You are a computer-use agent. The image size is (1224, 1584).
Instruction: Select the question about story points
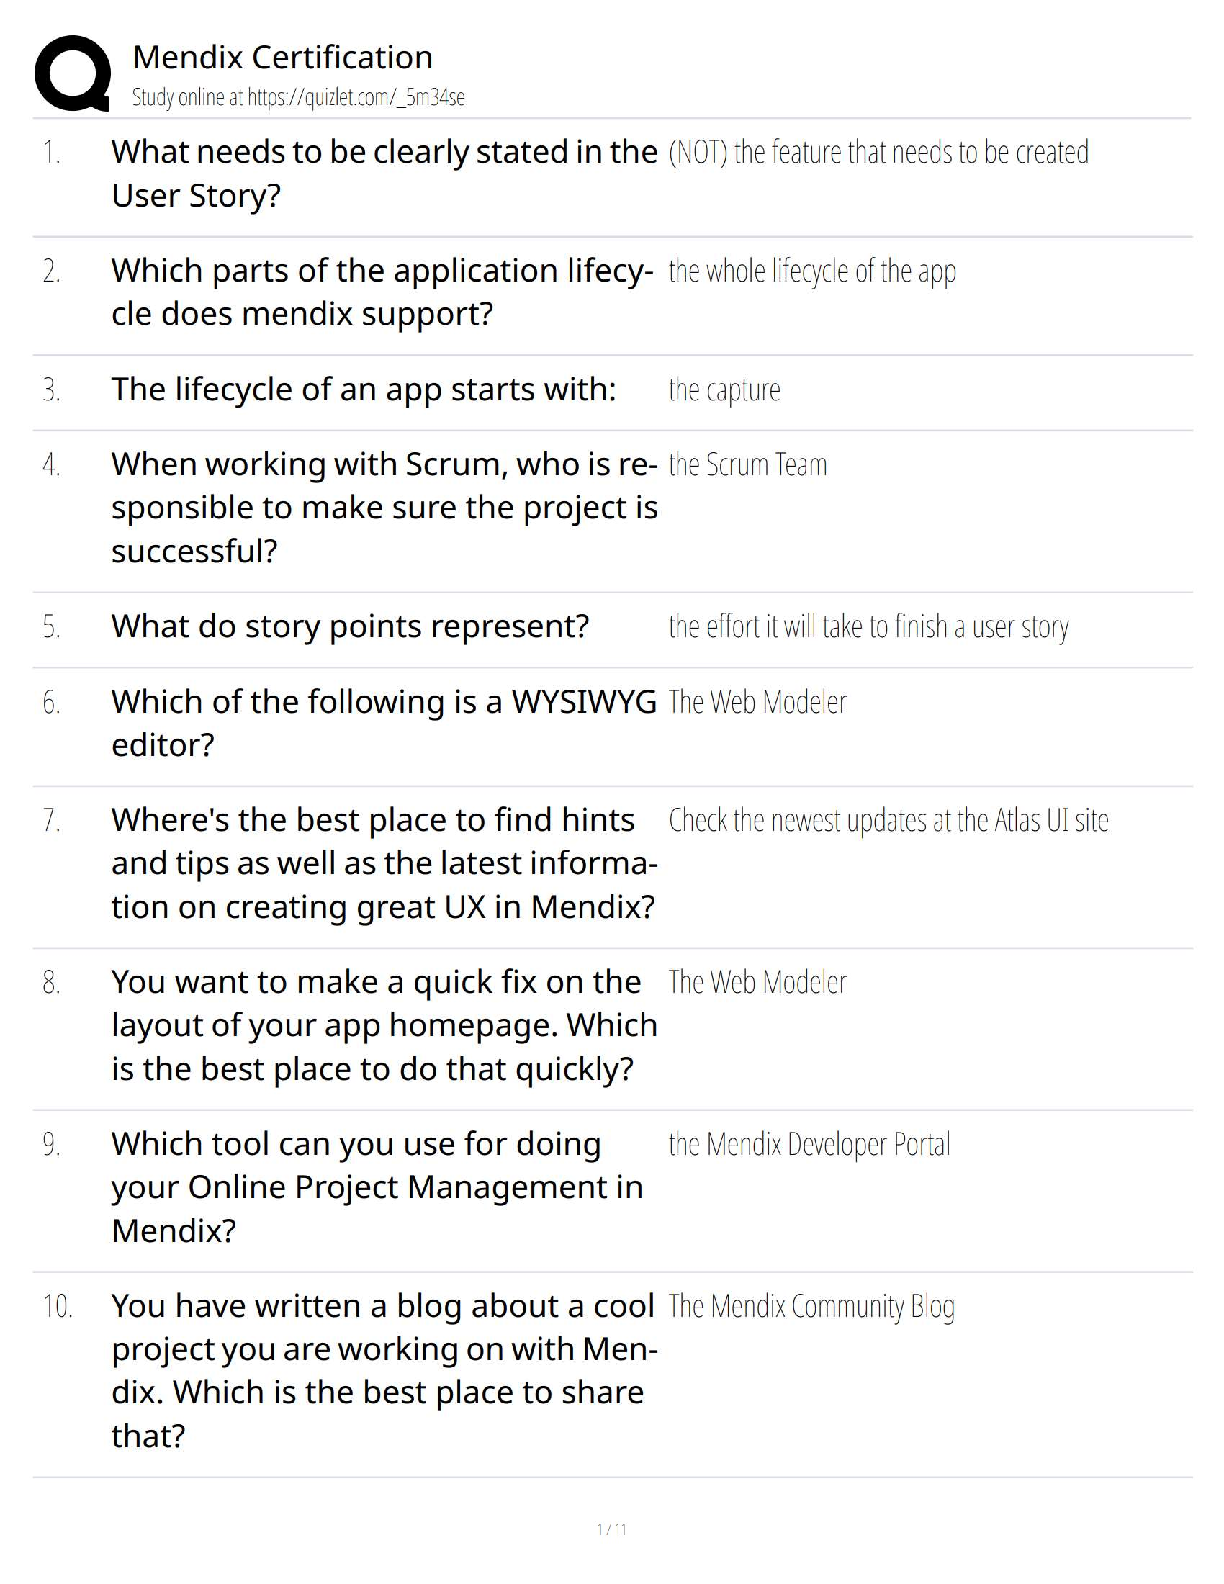(x=350, y=626)
